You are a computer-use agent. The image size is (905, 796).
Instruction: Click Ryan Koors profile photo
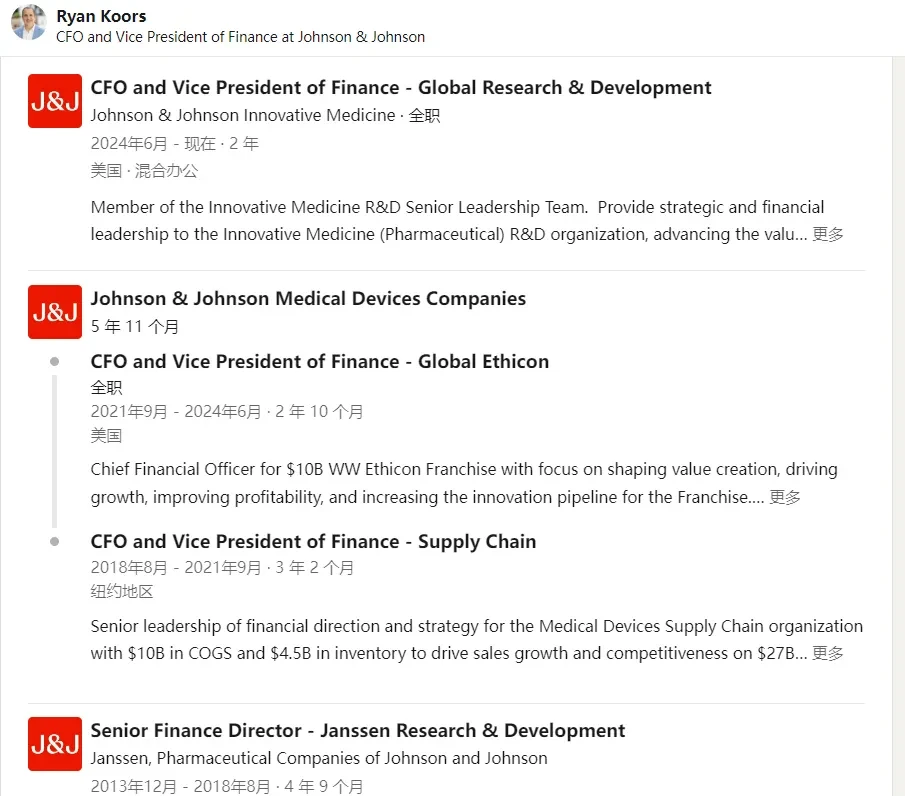(28, 23)
